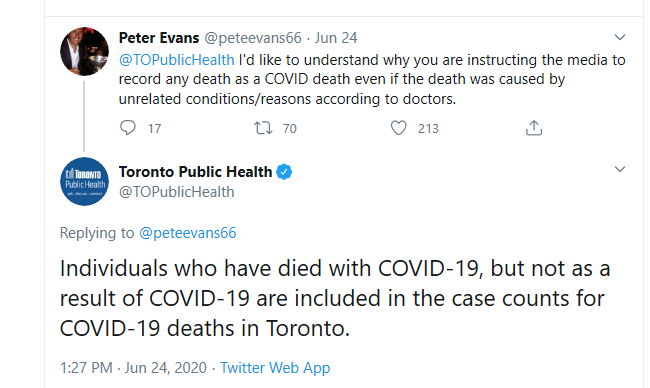Open @TOPublicHealth mention in Peter's tweet
This screenshot has height=388, width=650.
pos(177,60)
